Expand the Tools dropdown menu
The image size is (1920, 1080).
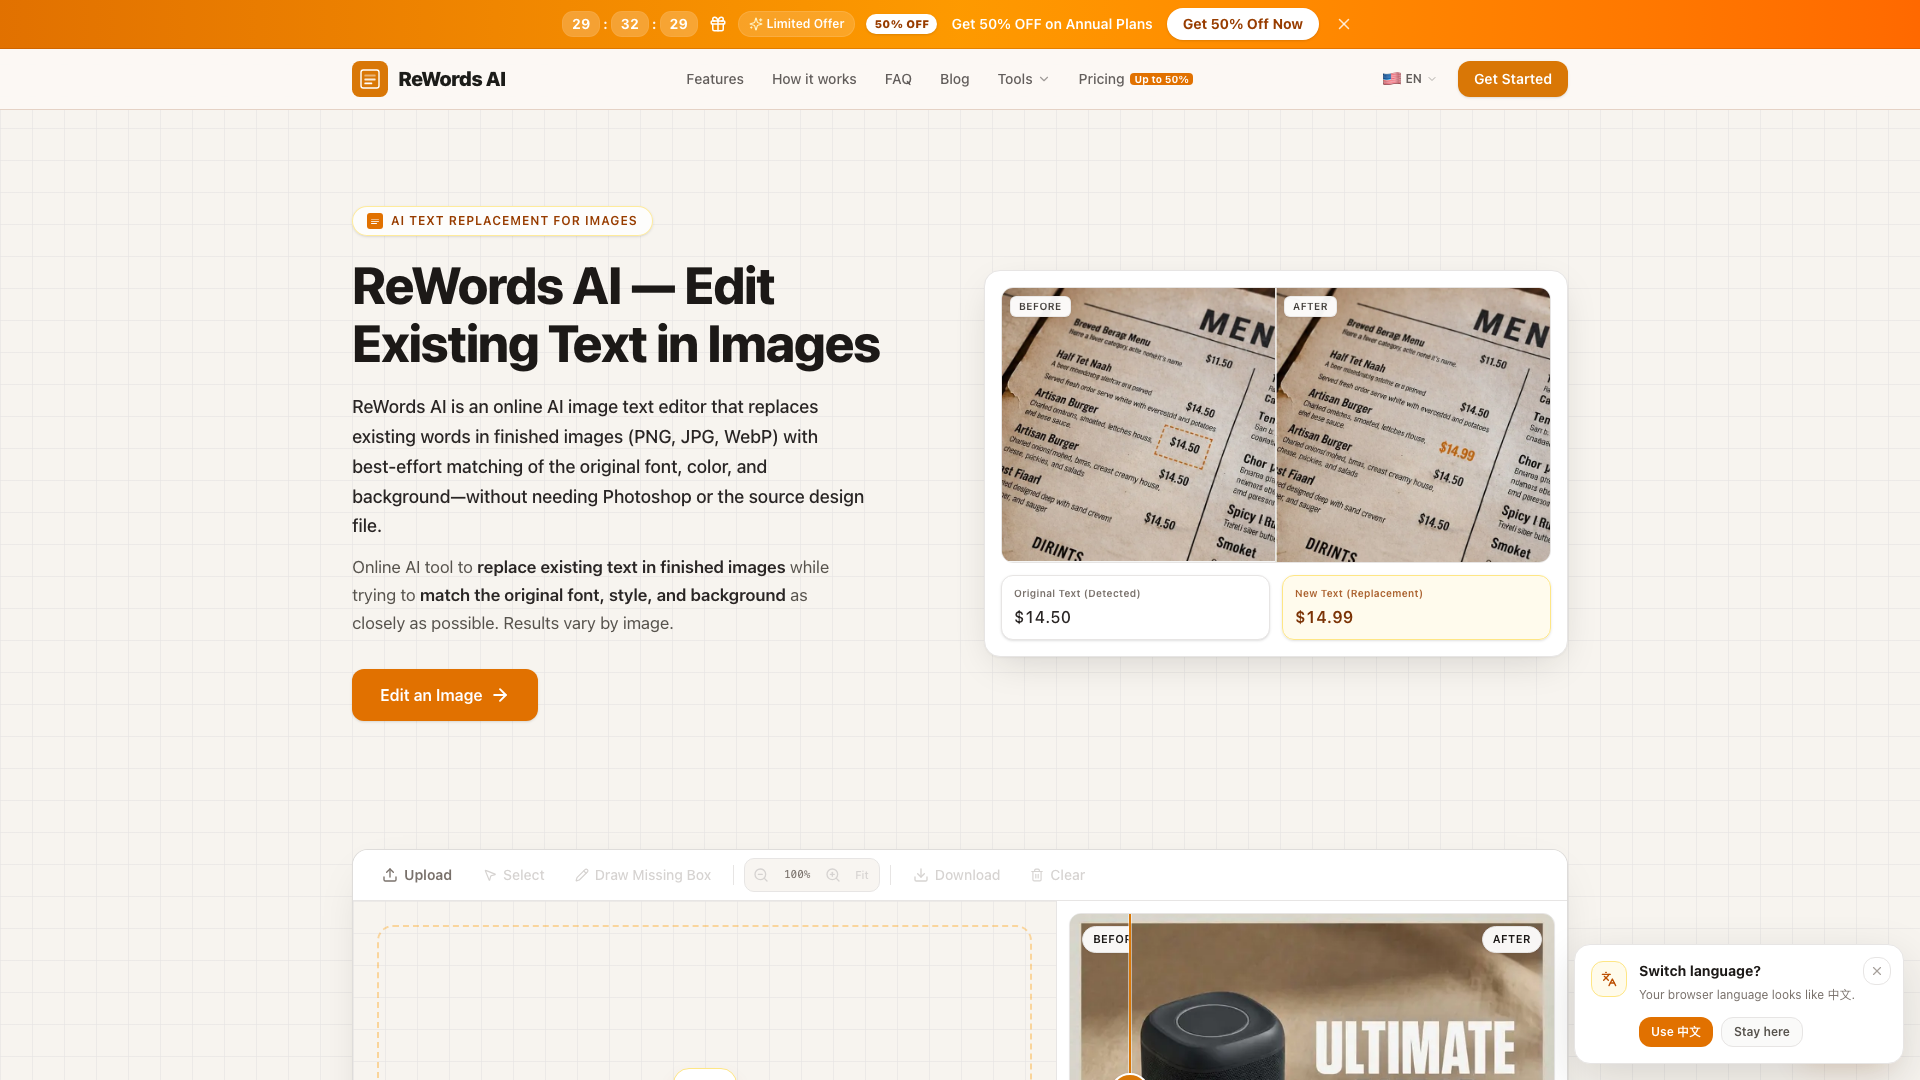tap(1023, 79)
